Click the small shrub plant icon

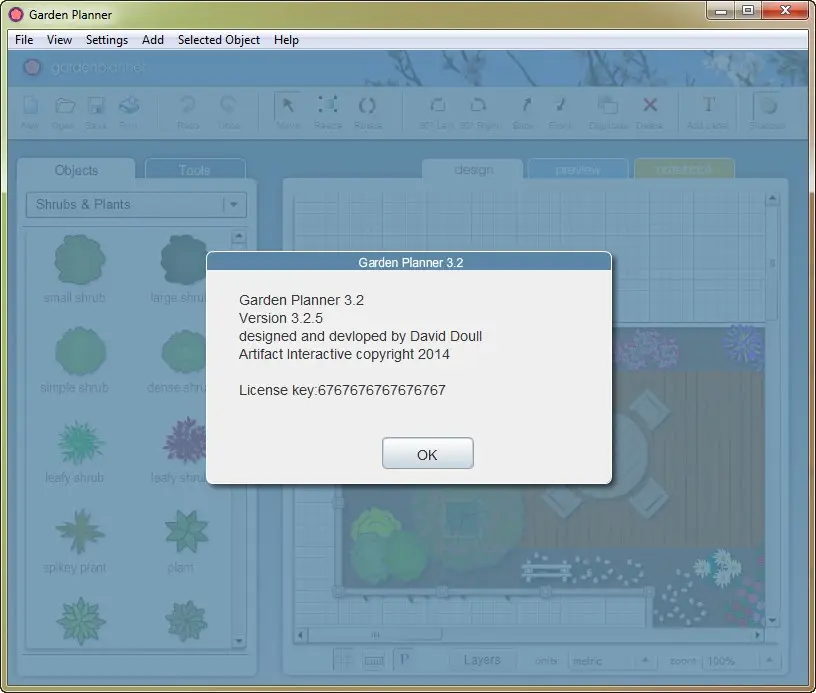click(x=80, y=259)
